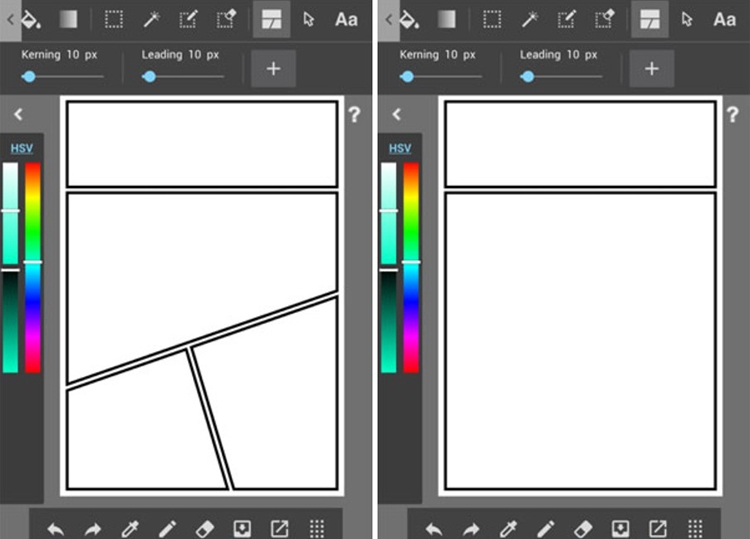Click large lower comic panel in right screenshot

point(581,341)
